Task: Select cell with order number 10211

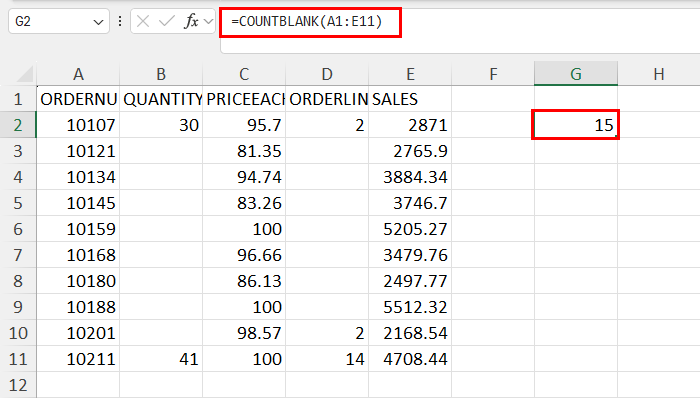Action: (x=78, y=359)
